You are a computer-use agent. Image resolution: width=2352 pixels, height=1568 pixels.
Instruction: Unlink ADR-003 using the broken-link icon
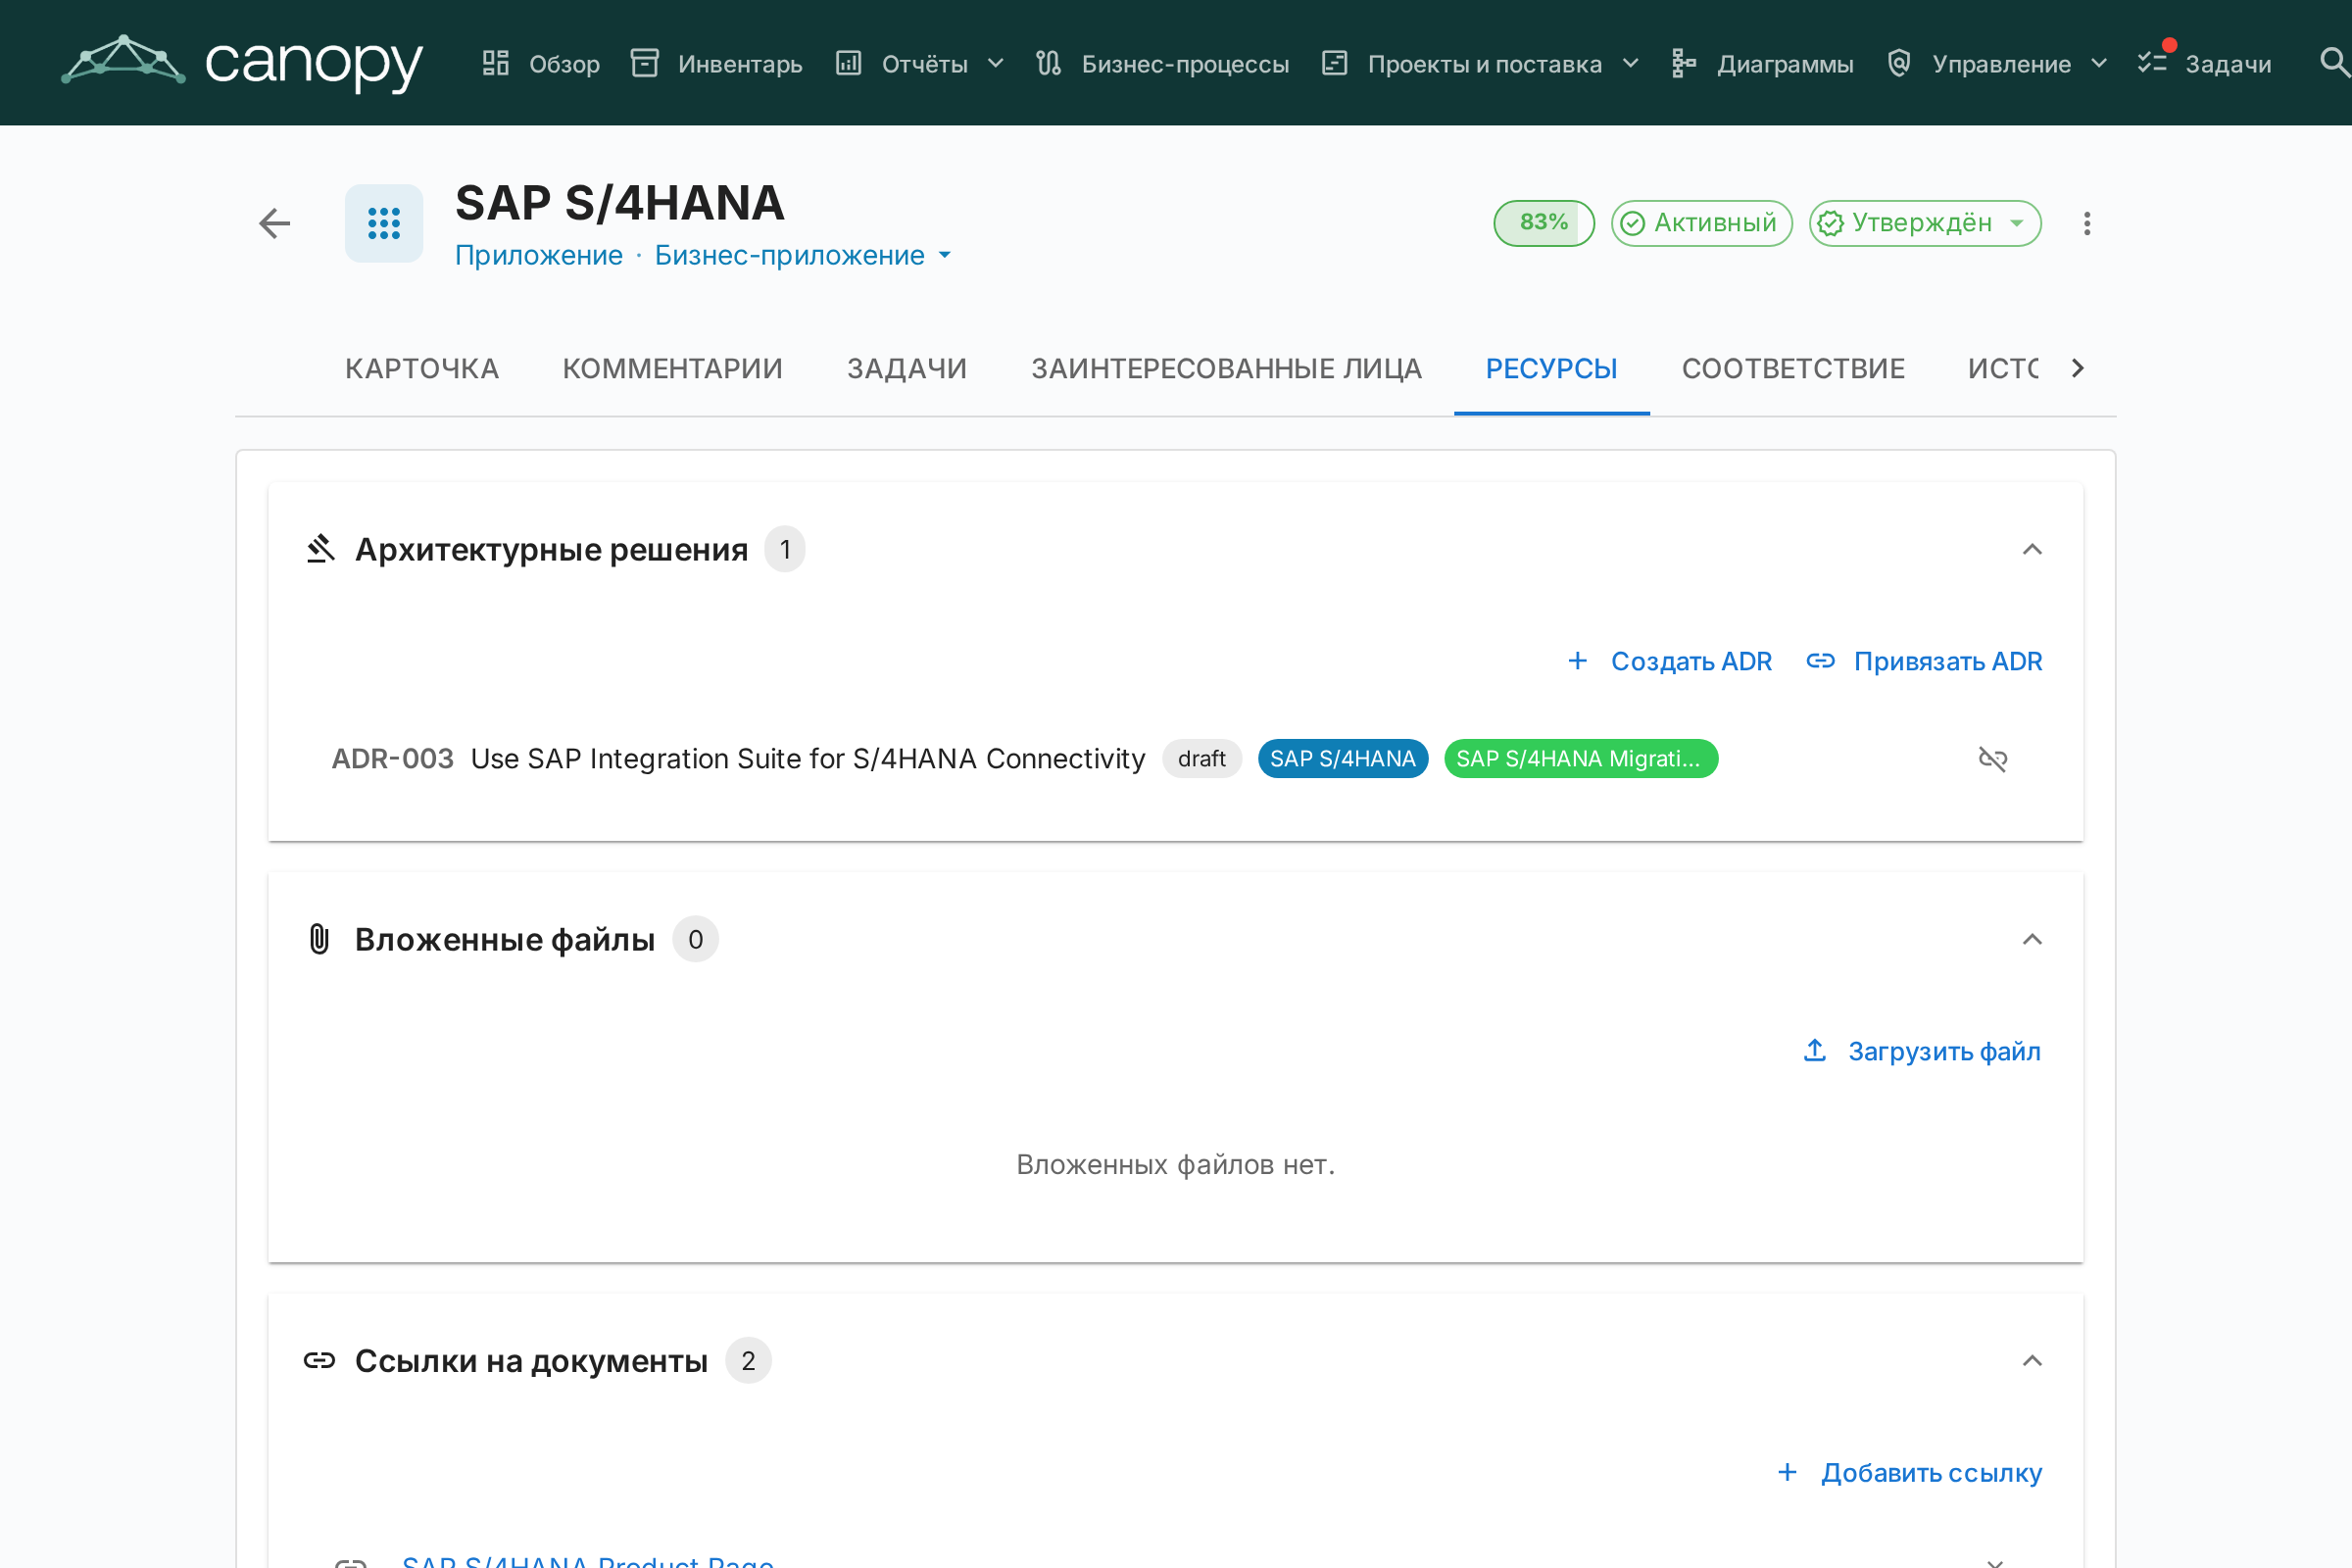pos(1993,759)
